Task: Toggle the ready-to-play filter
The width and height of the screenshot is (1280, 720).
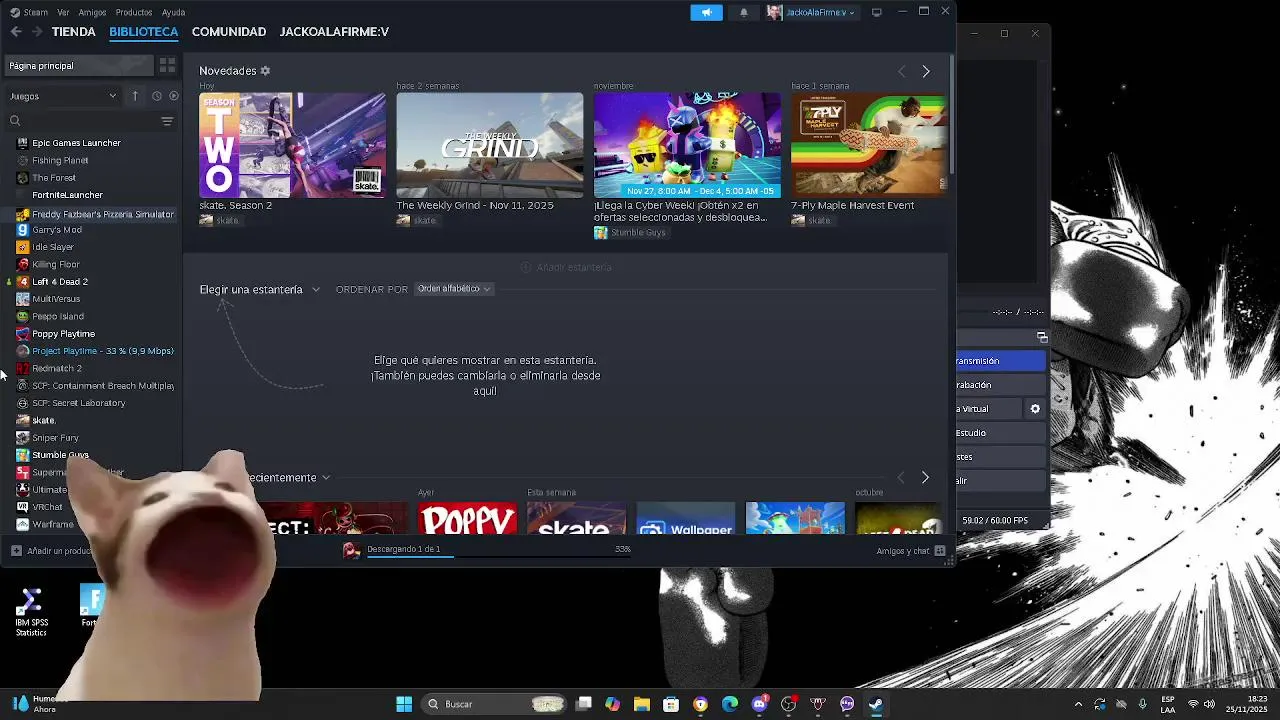Action: coord(174,96)
